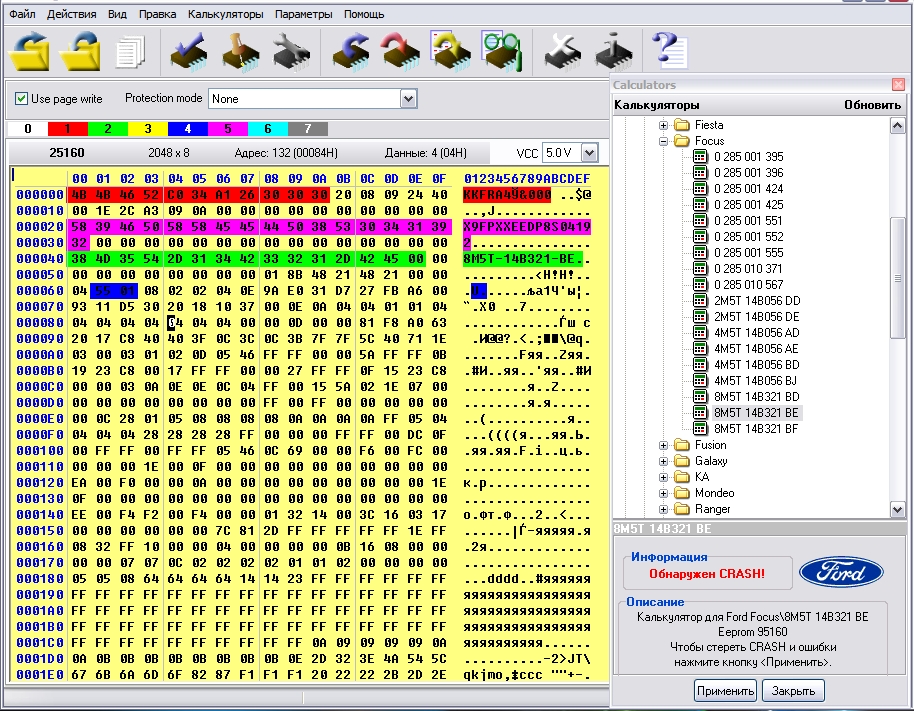Screen dimensions: 914x711
Task: Select calculator 4M5T 14B056 AD
Action: 757,333
